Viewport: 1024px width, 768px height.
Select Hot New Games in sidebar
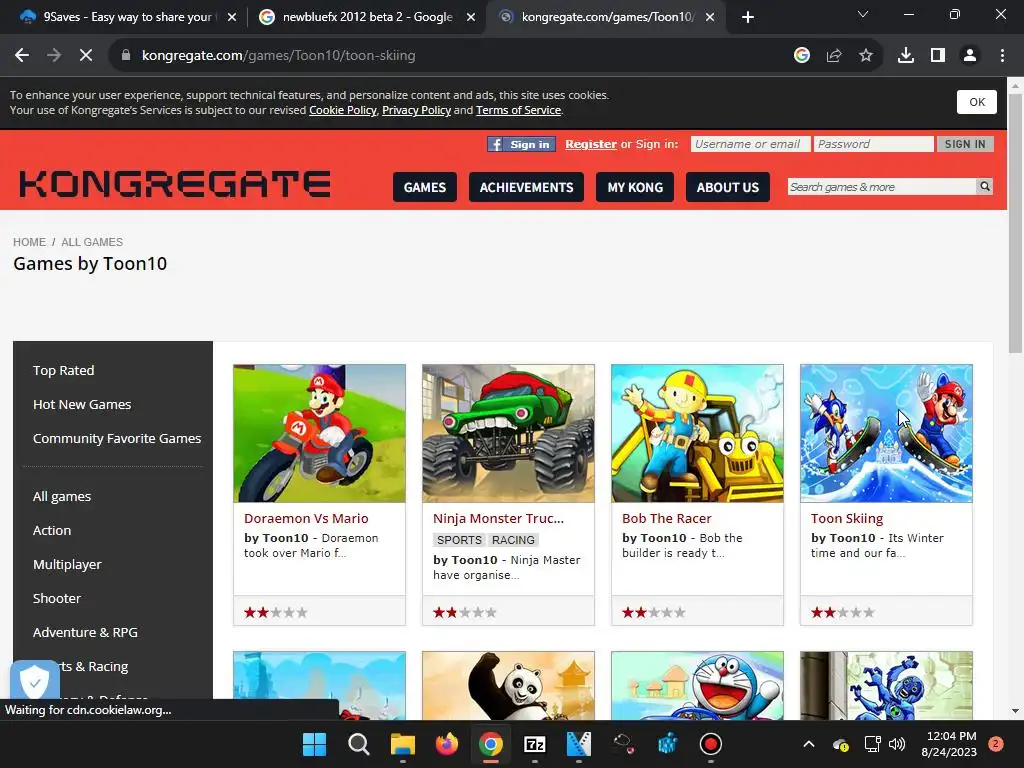tap(82, 404)
